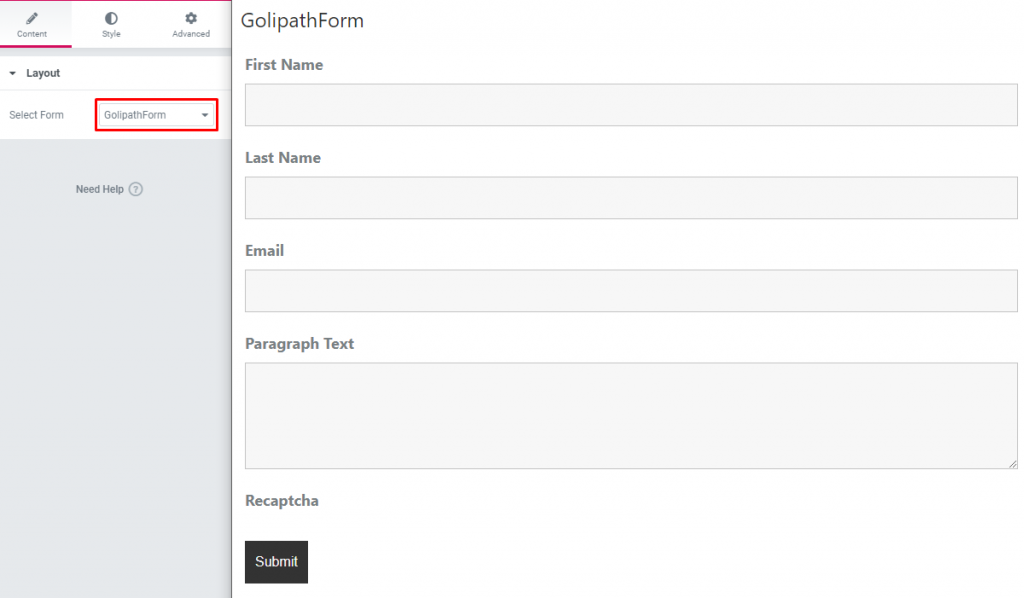This screenshot has height=598, width=1024.
Task: Click the Submit button
Action: (x=276, y=561)
